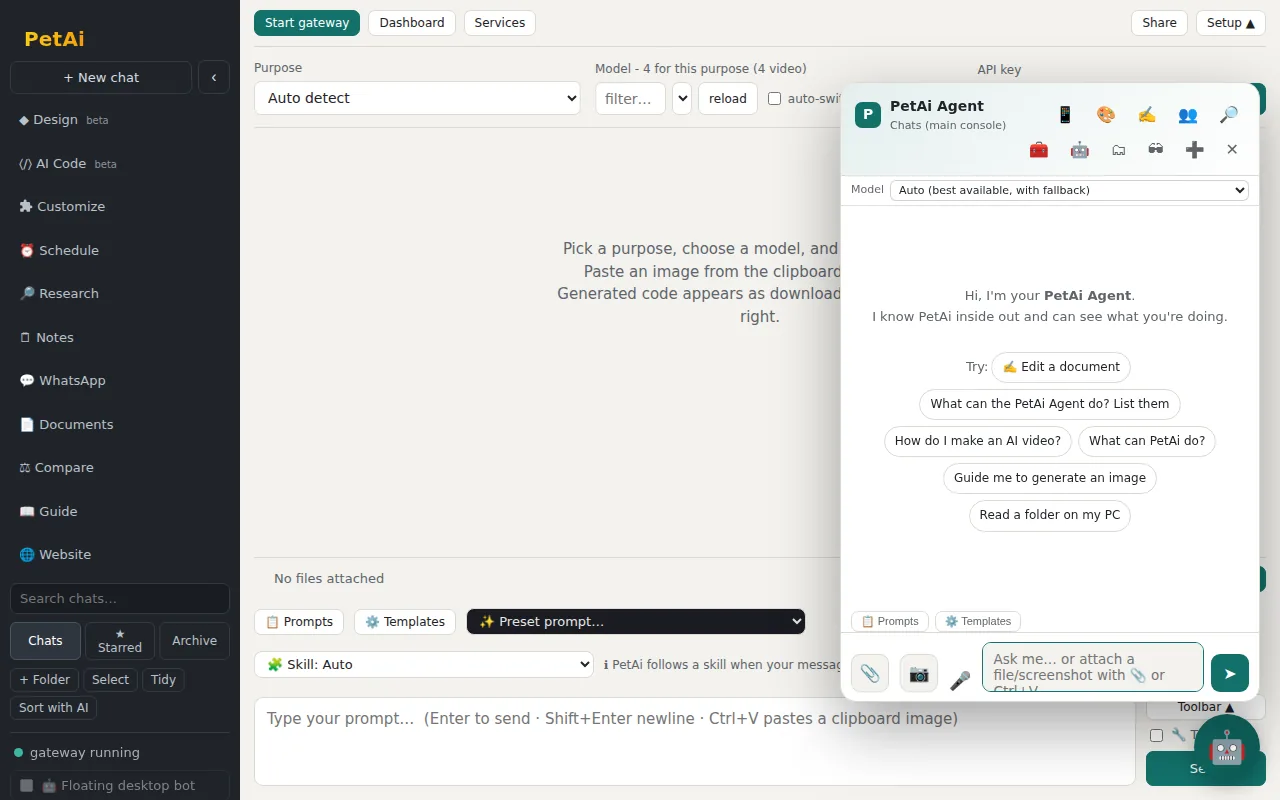
Task: Click the card index dividers icon in Agent header
Action: (x=1119, y=149)
